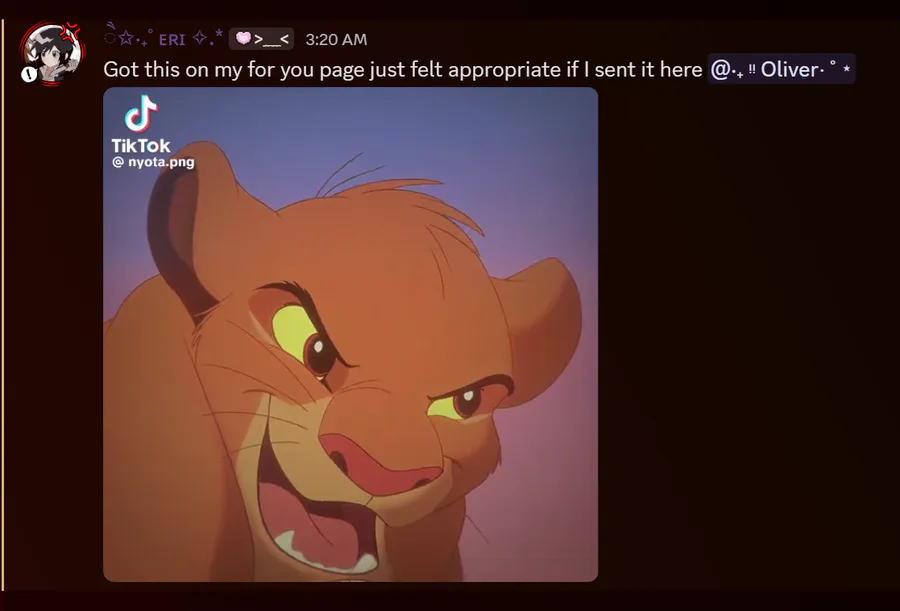This screenshot has height=611, width=900.
Task: Click the red anger mark avatar decoration
Action: coord(71,32)
